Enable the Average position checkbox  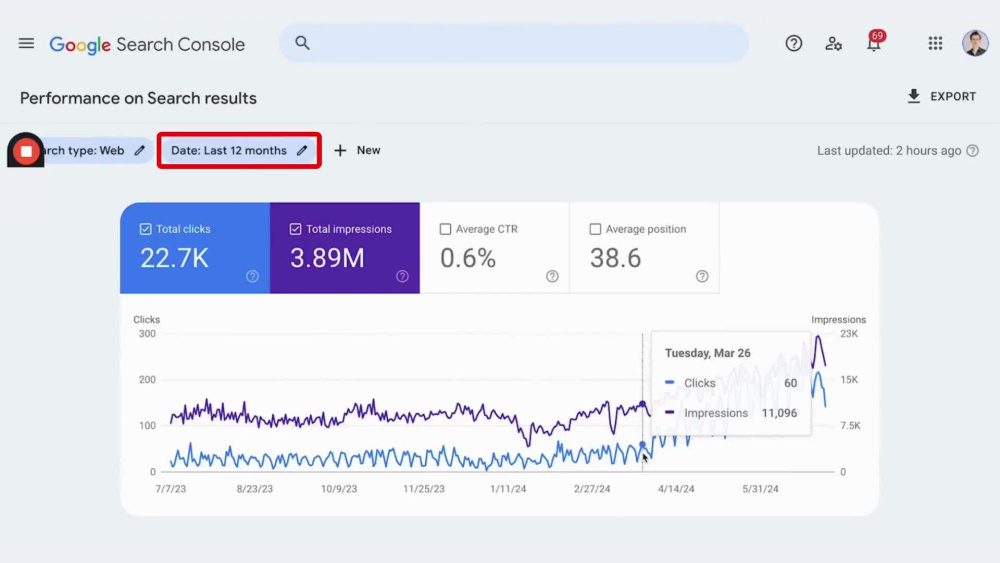[595, 229]
